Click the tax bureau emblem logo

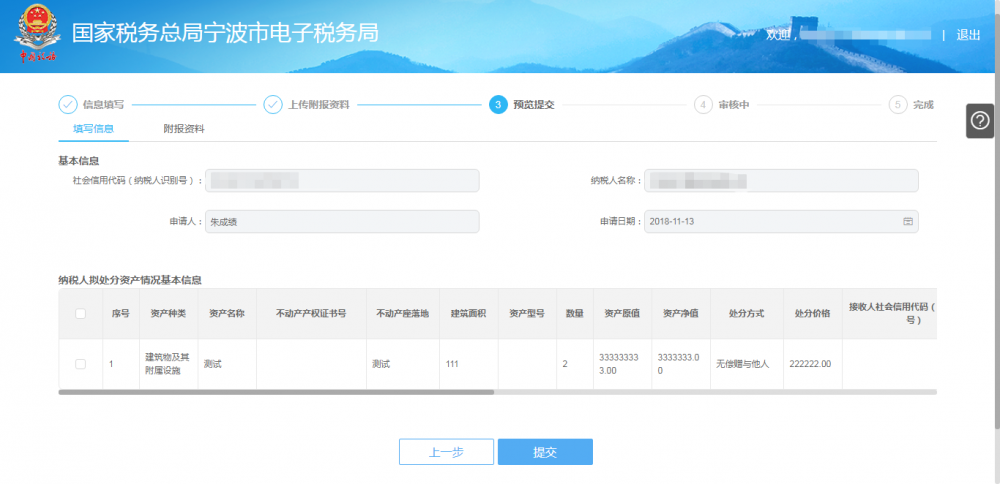[37, 32]
